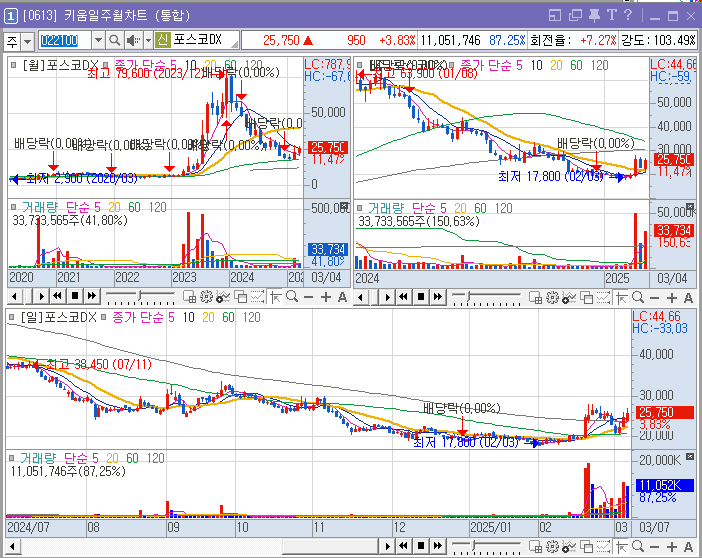Screen dimensions: 702x558
Task: Expand the 포스코DX name field corner arrow
Action: [235, 44]
